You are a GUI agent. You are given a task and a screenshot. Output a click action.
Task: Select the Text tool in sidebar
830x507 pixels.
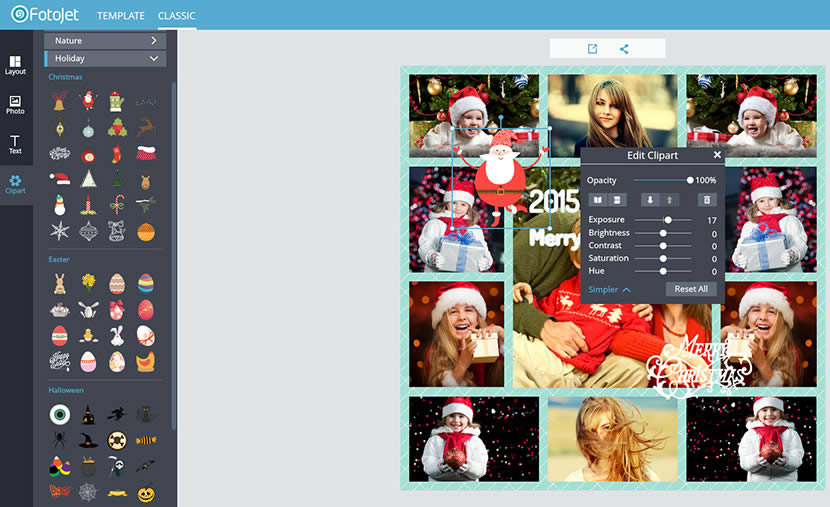pos(15,144)
